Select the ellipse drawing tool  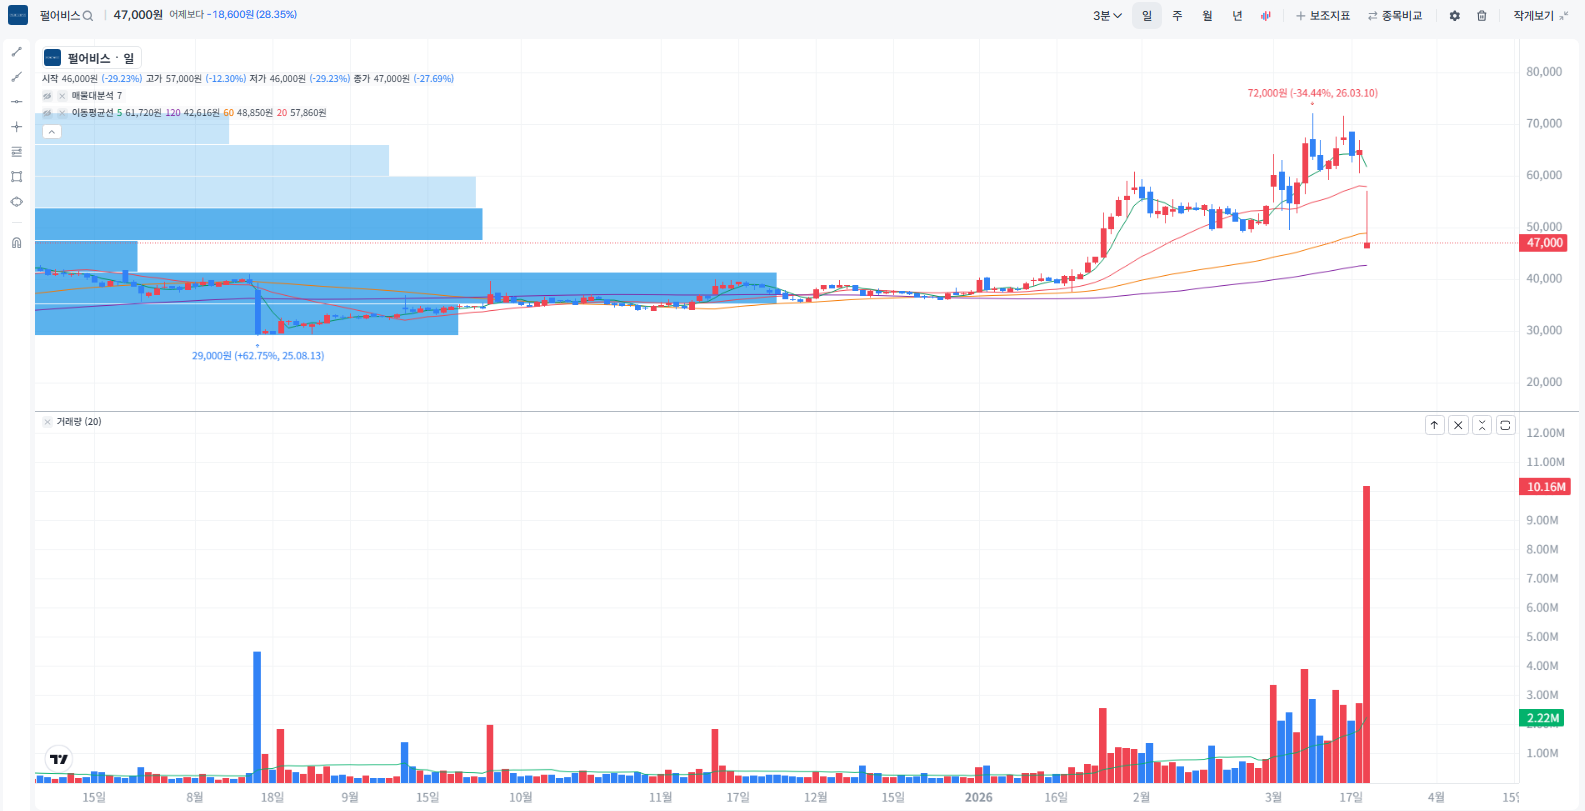(16, 202)
